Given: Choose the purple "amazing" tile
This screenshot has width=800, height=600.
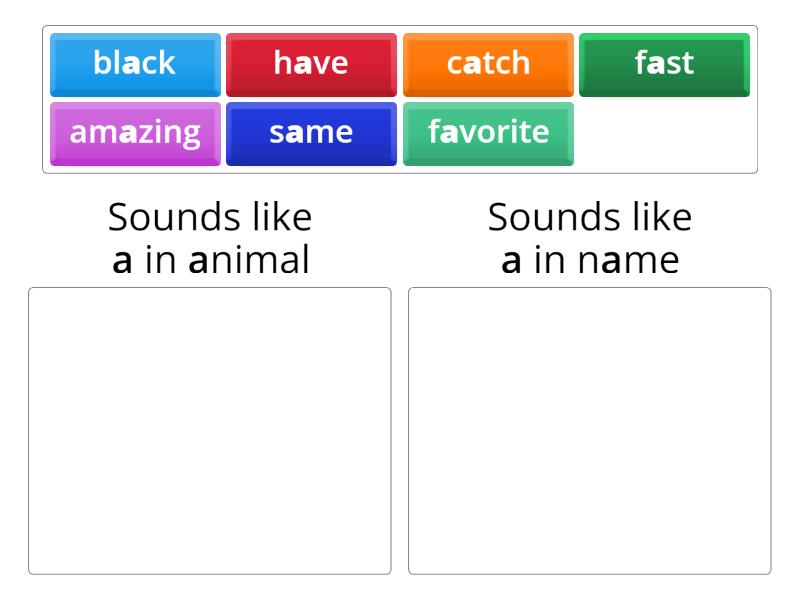Looking at the screenshot, I should point(134,131).
